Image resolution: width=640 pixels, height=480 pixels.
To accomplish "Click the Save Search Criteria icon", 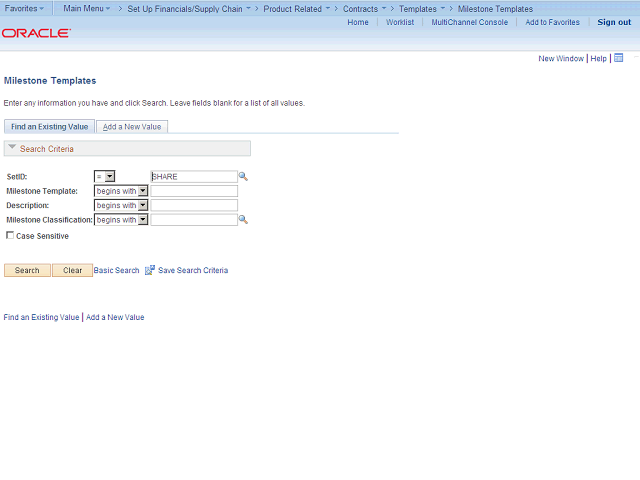I will tap(150, 270).
